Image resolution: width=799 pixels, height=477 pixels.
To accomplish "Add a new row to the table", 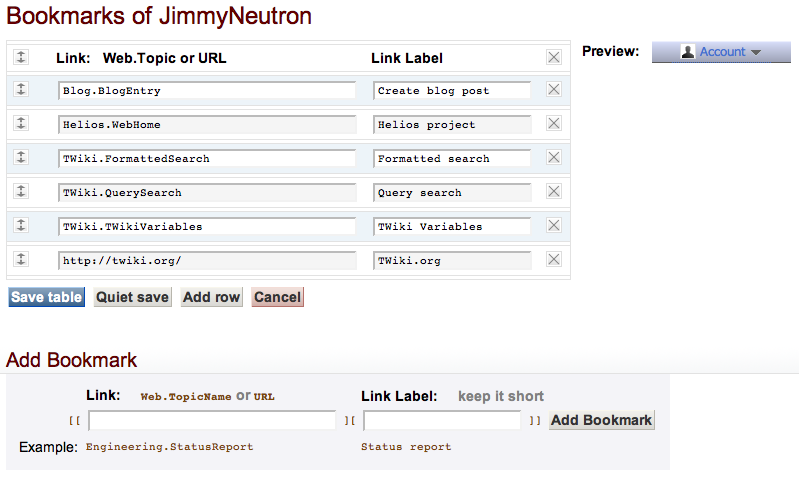I will tap(211, 297).
